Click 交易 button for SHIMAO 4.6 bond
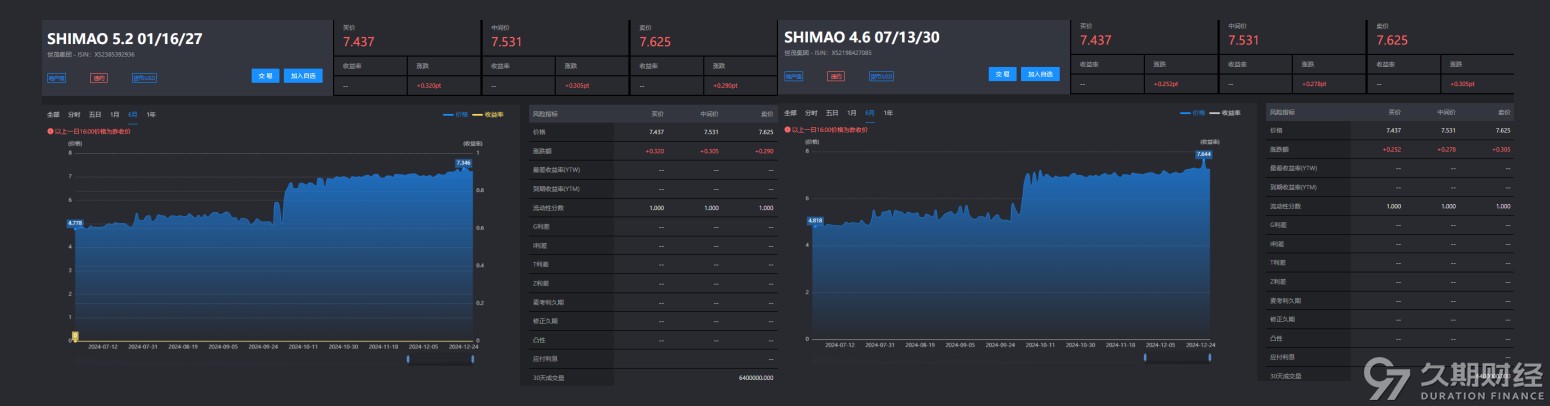Screen dimensions: 1550x406 [x=1002, y=74]
